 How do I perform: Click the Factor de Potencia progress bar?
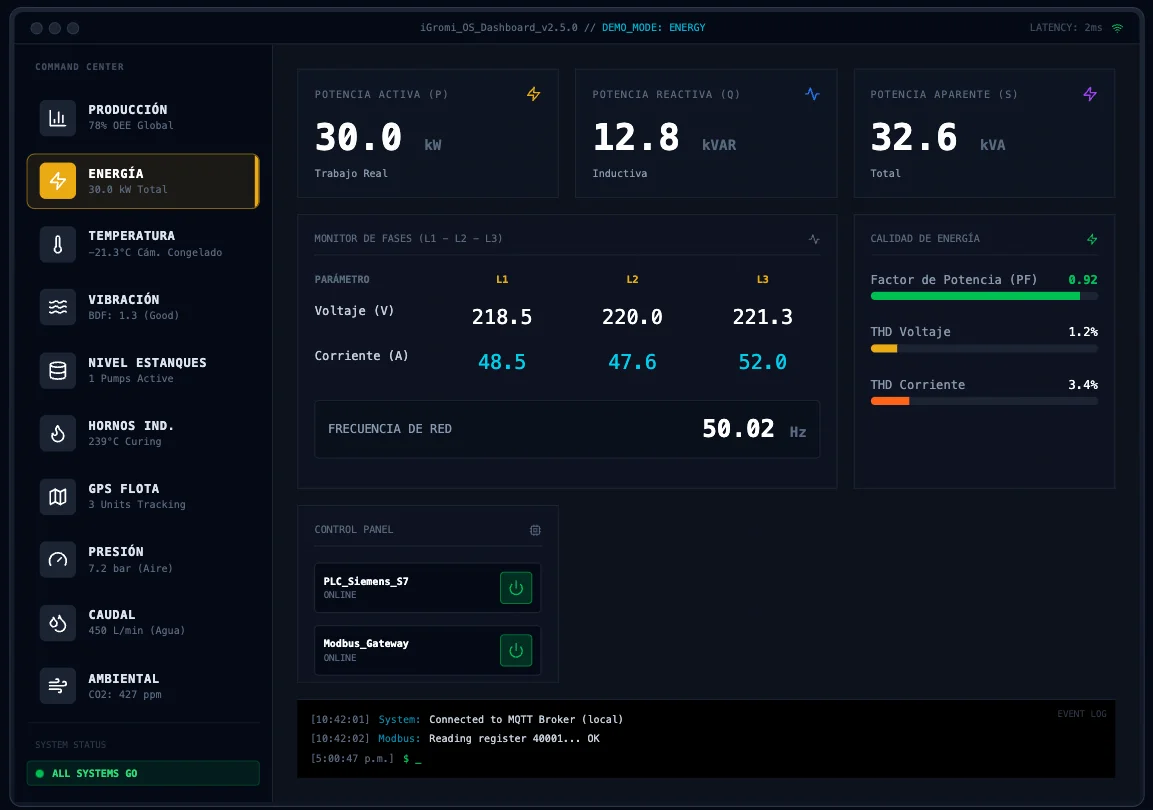click(984, 296)
